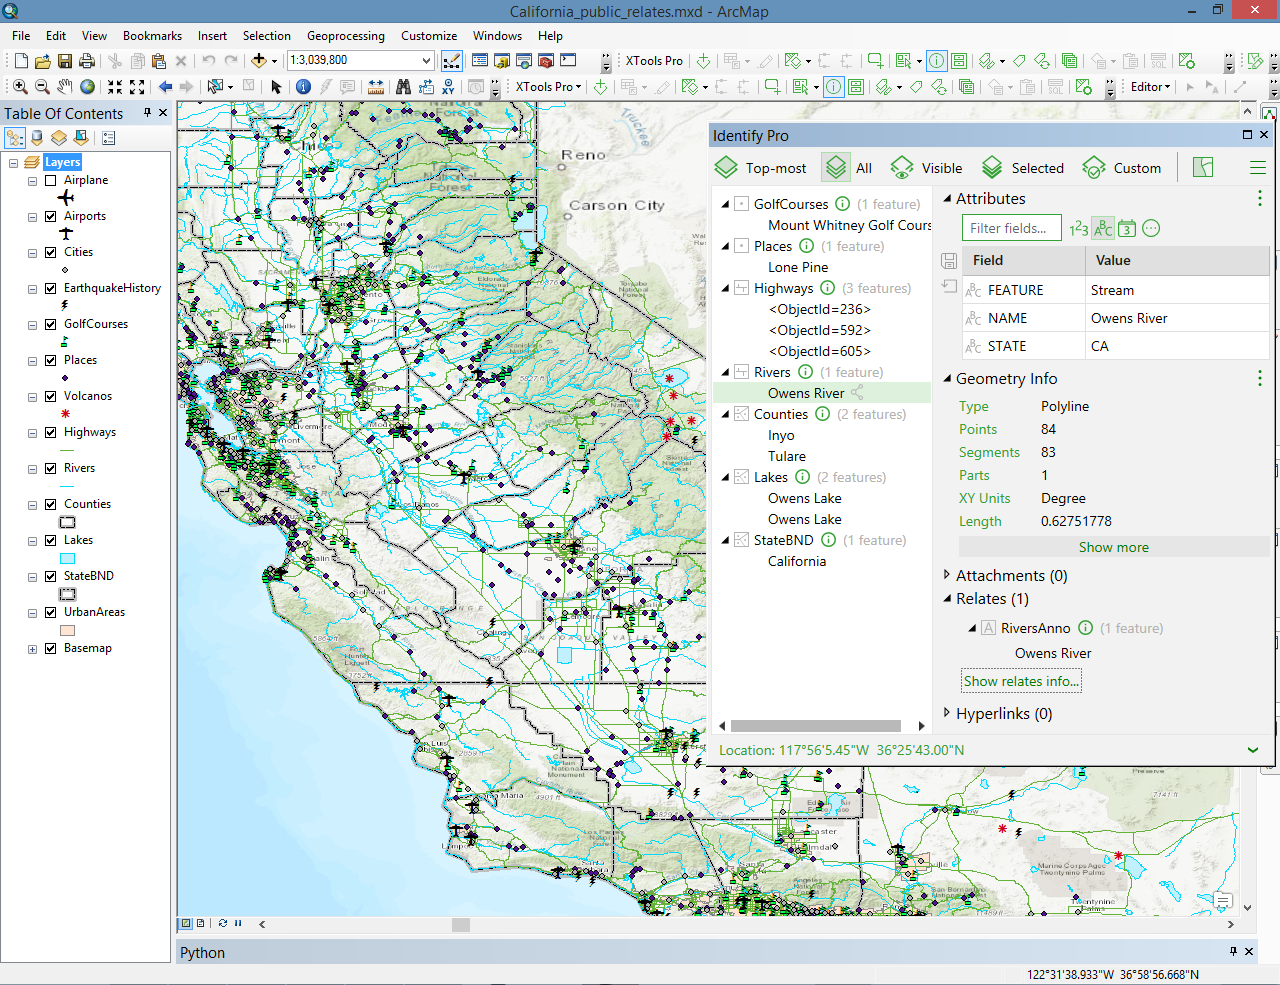Go back to previous extent

165,87
